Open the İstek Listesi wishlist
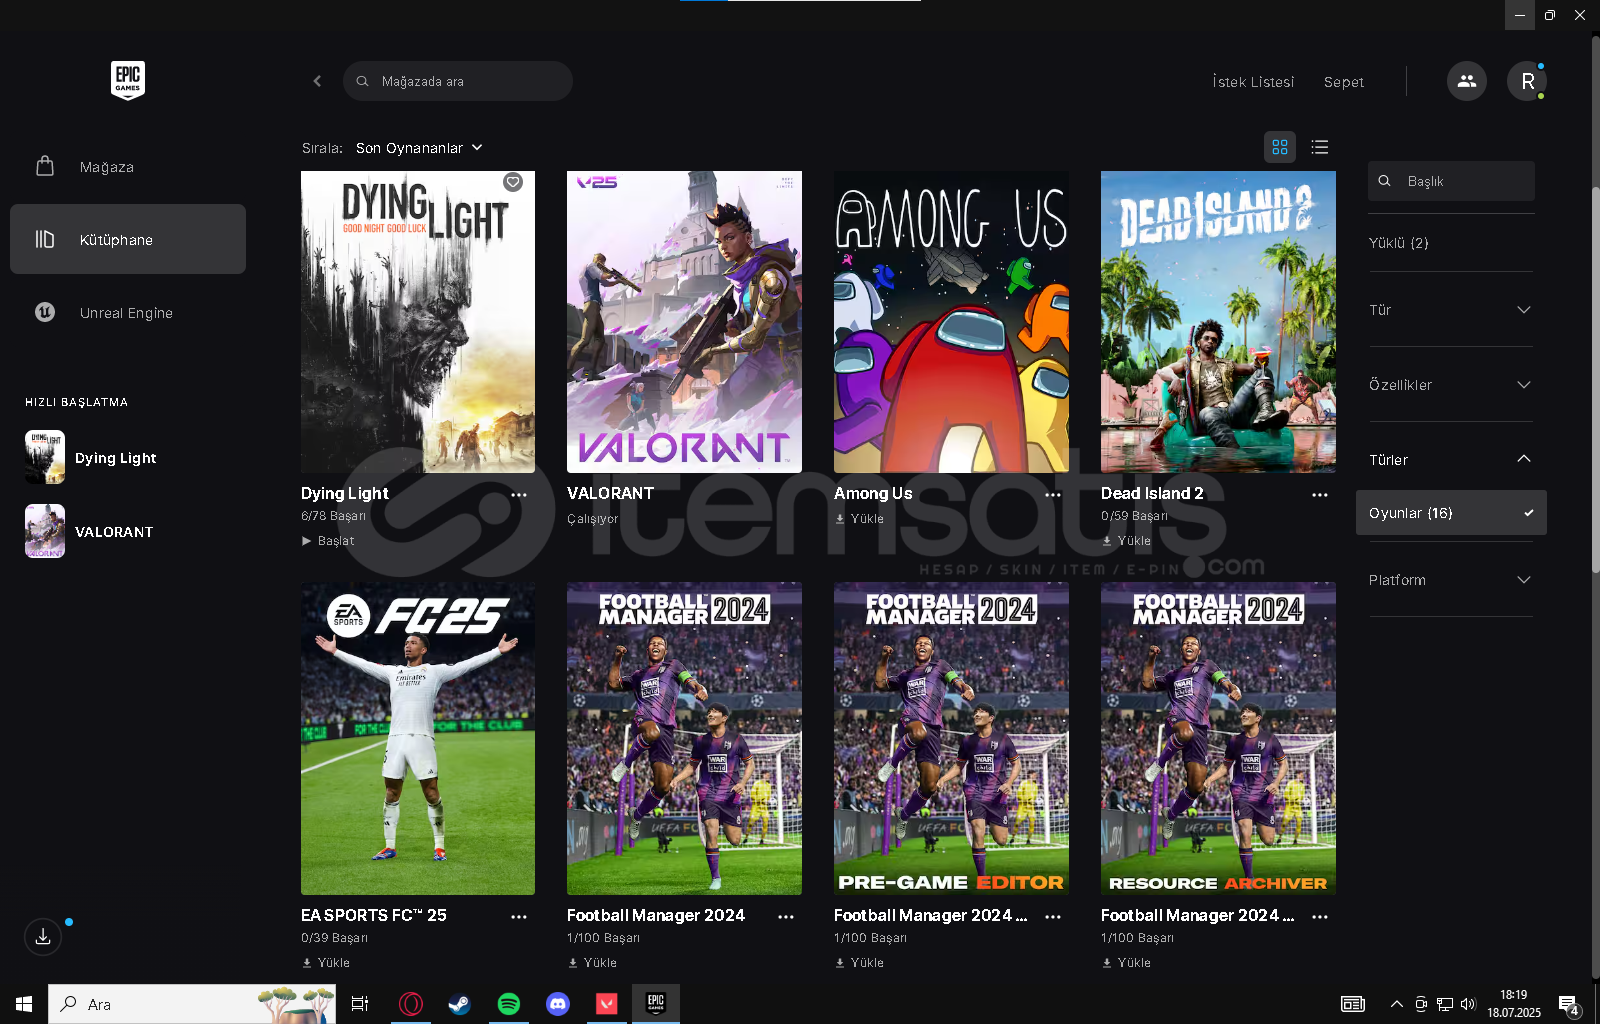1600x1024 pixels. point(1253,82)
